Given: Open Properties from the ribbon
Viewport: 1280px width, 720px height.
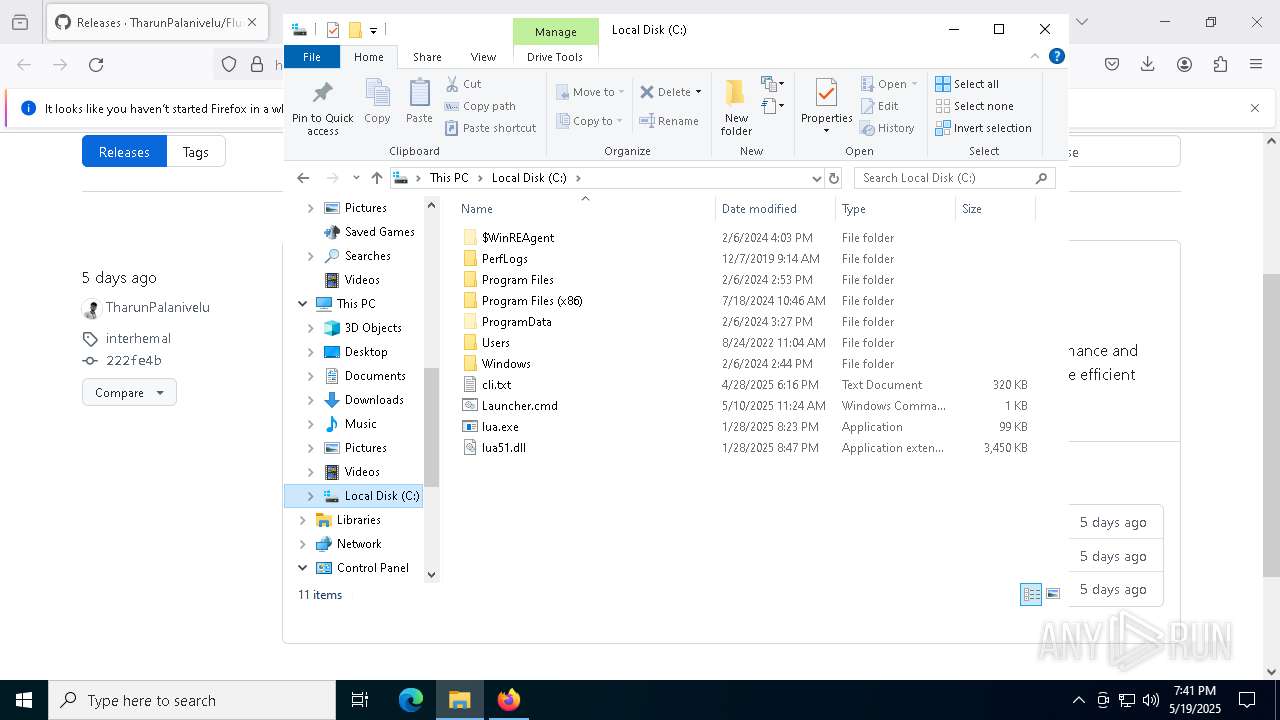Looking at the screenshot, I should [x=826, y=106].
